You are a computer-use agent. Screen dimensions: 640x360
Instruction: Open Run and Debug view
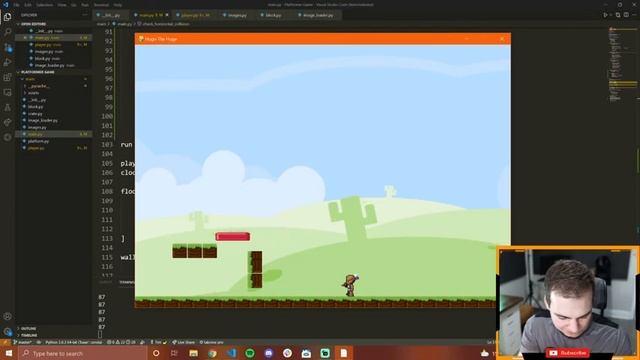(7, 62)
